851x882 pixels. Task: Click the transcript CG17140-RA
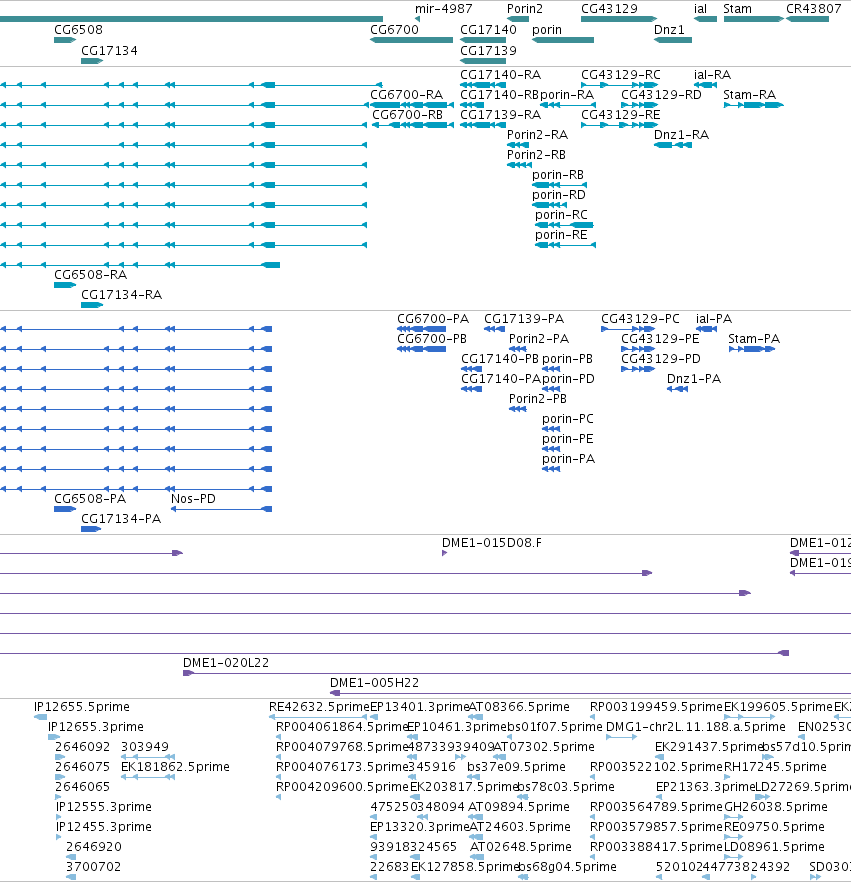pos(501,75)
